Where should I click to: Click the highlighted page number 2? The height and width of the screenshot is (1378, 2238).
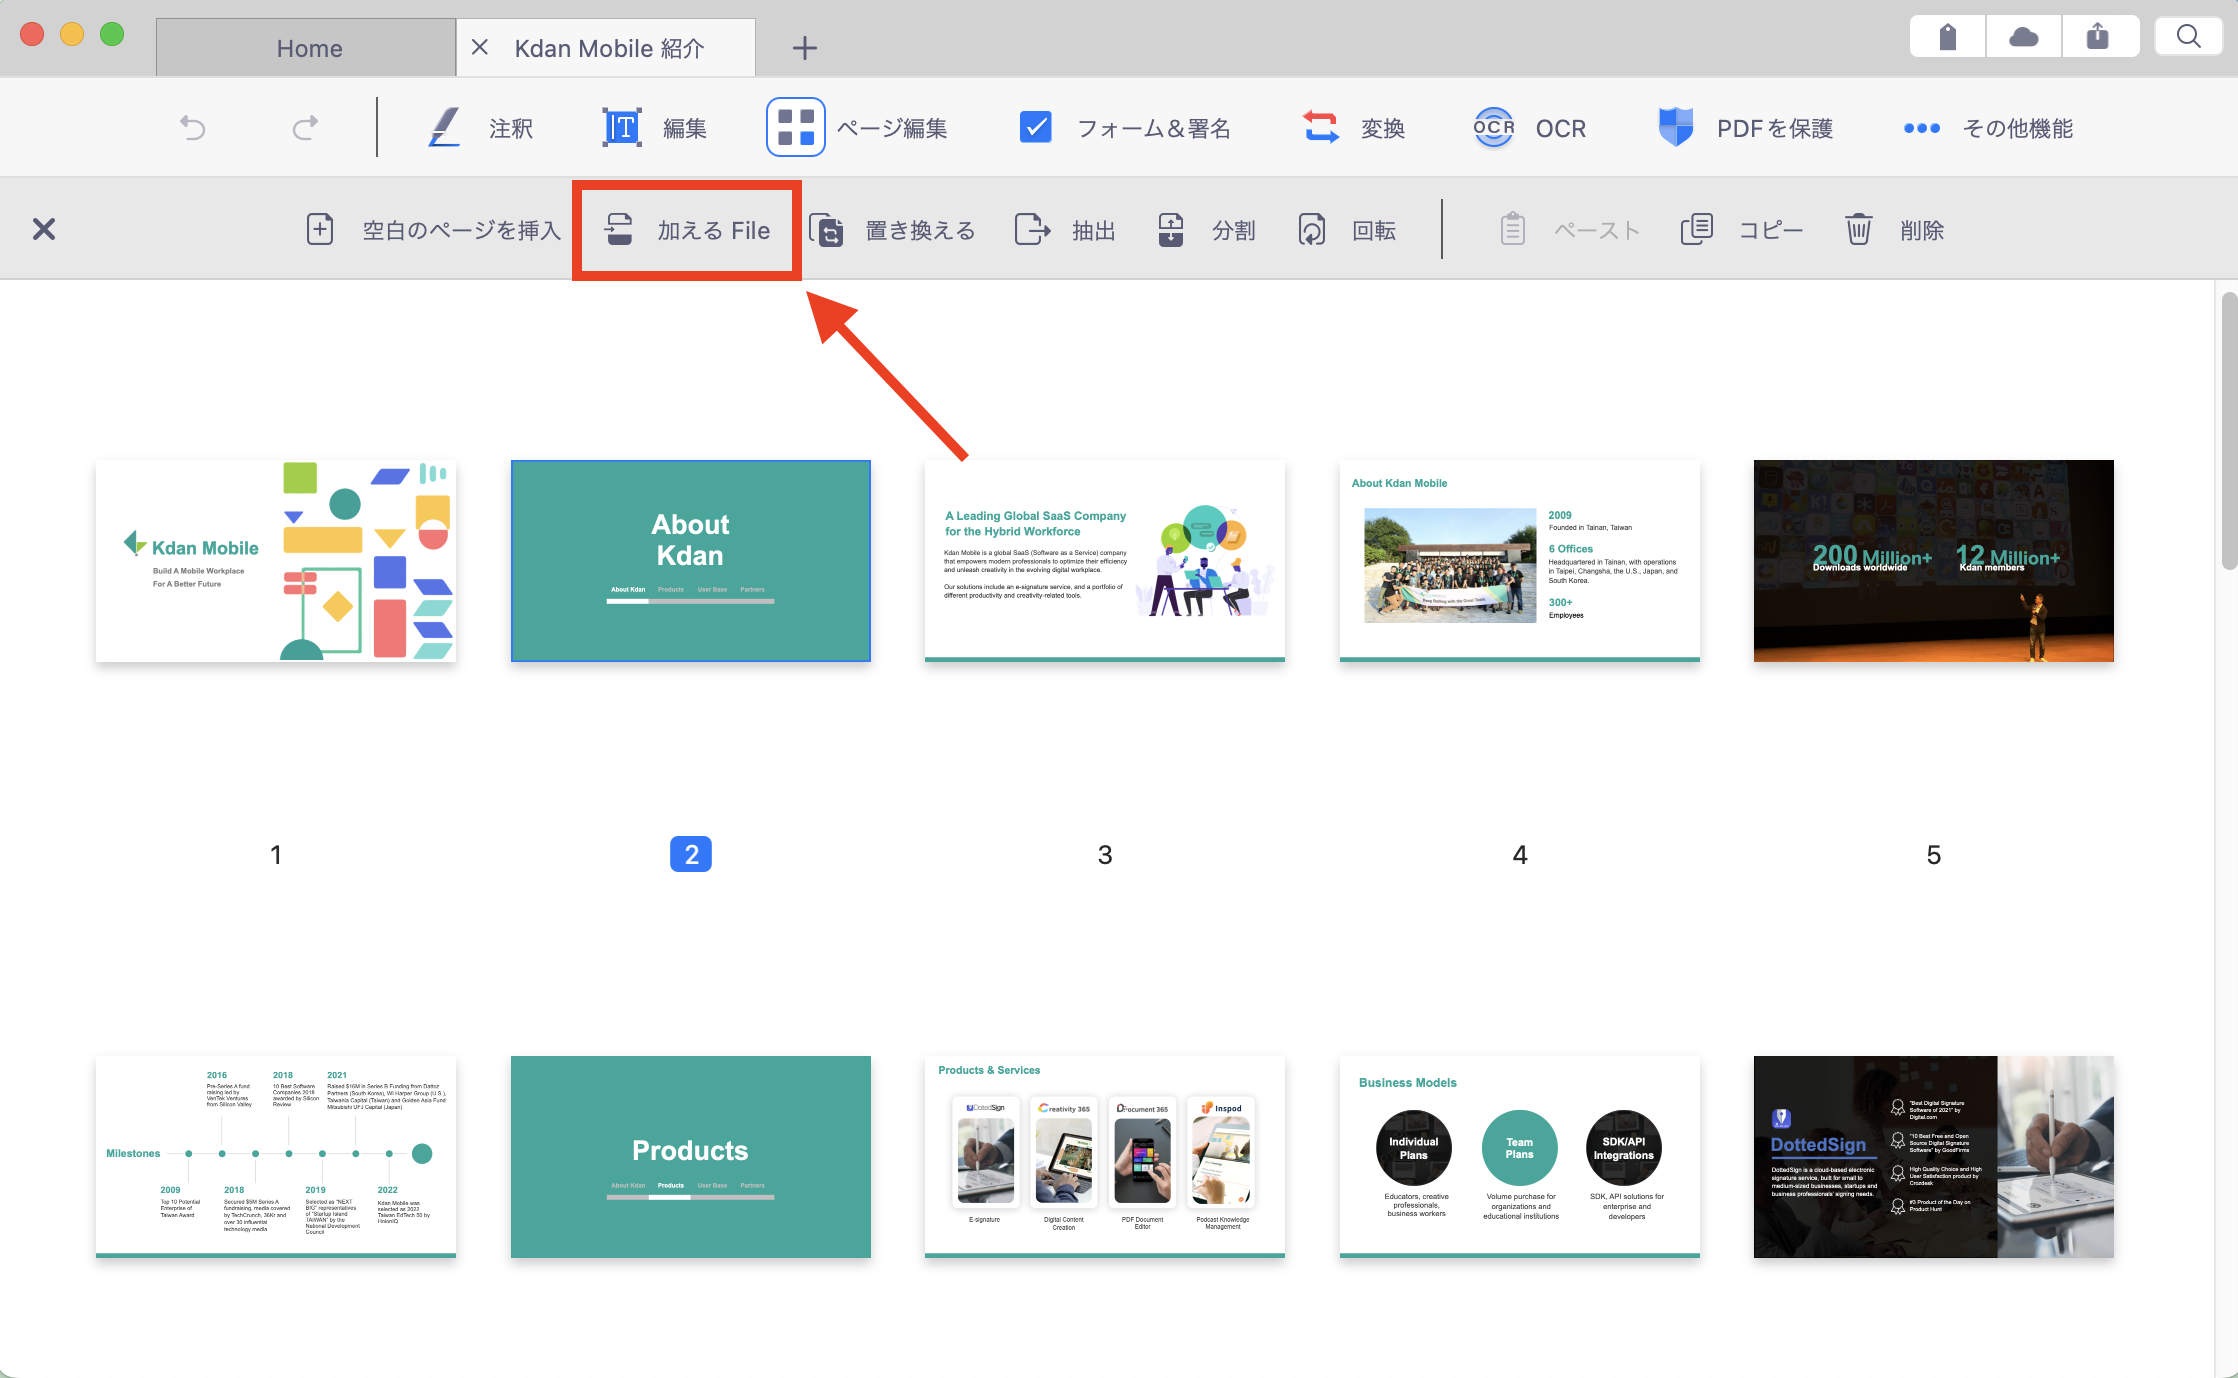coord(691,854)
